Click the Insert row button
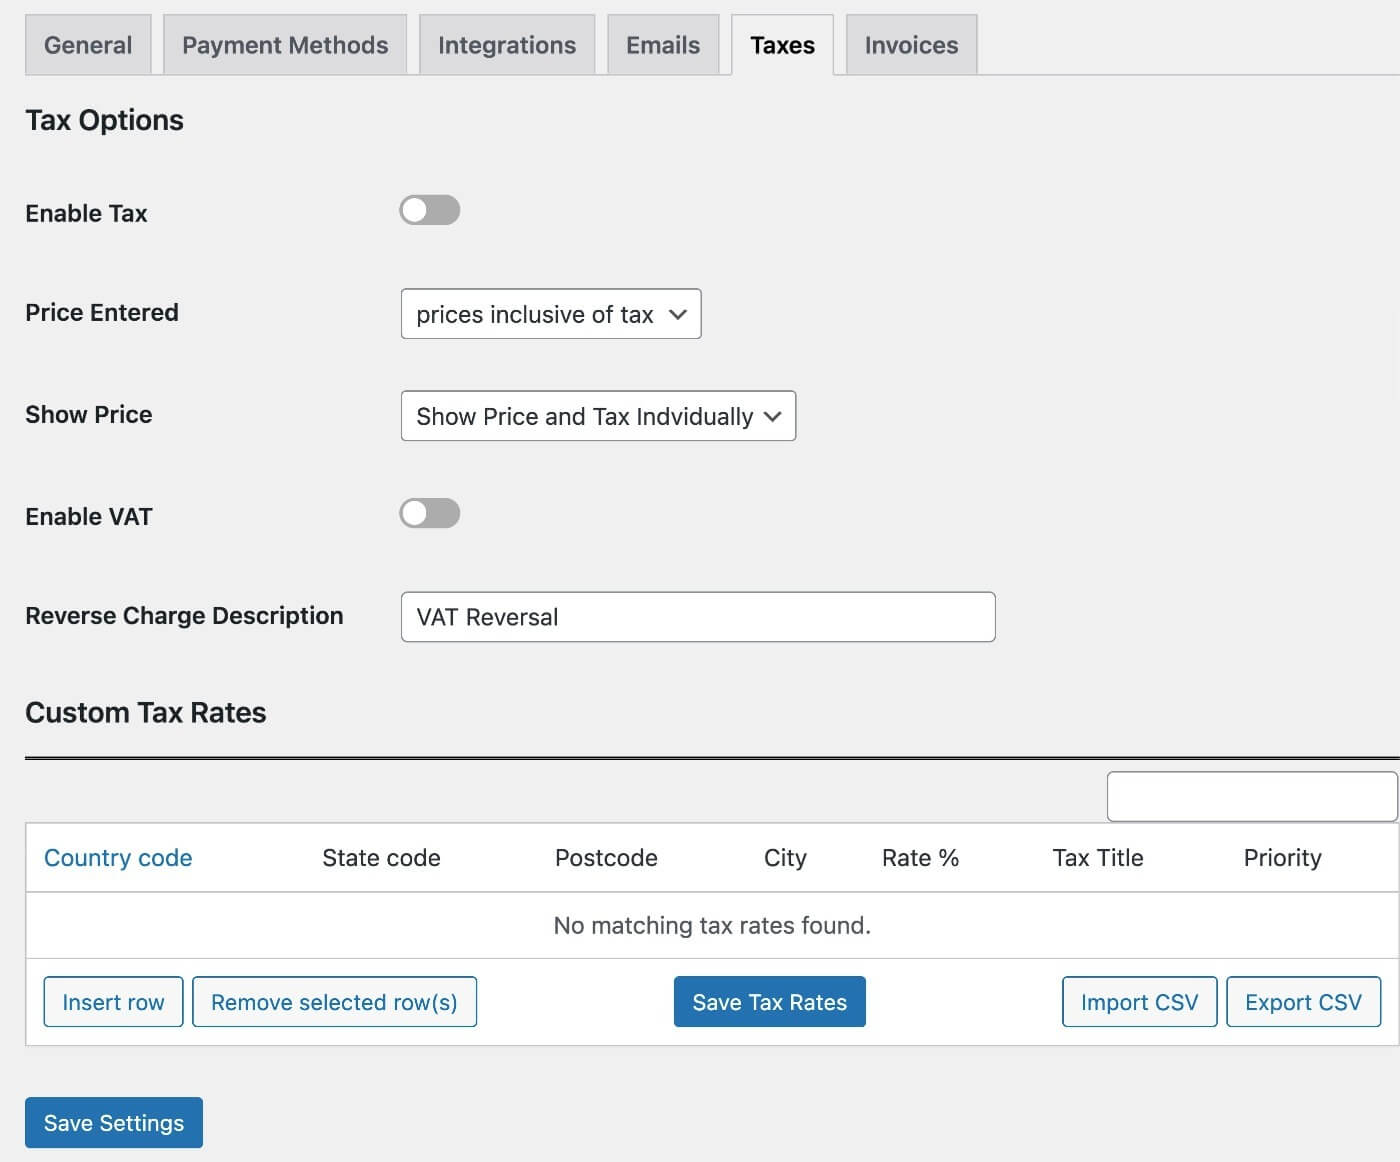Image resolution: width=1400 pixels, height=1162 pixels. tap(113, 1002)
